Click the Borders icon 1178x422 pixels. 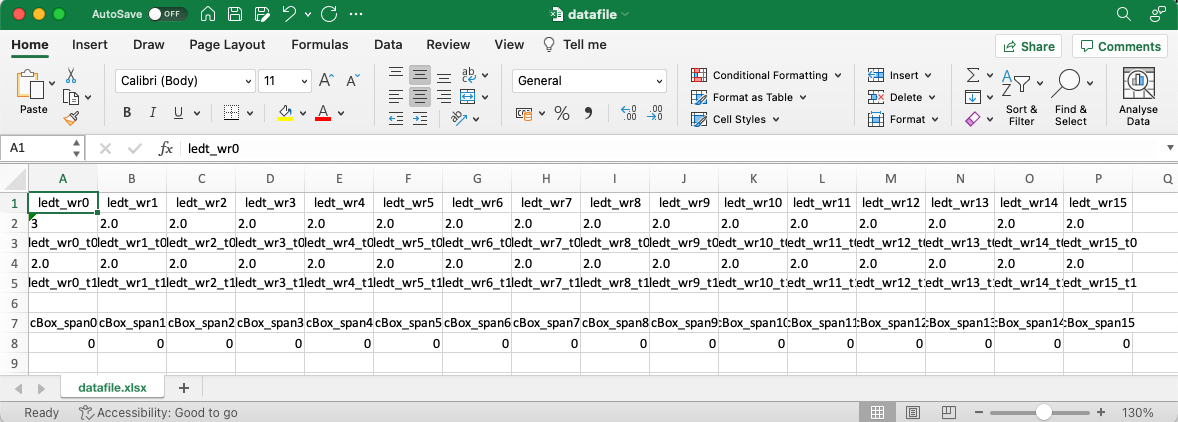[231, 113]
